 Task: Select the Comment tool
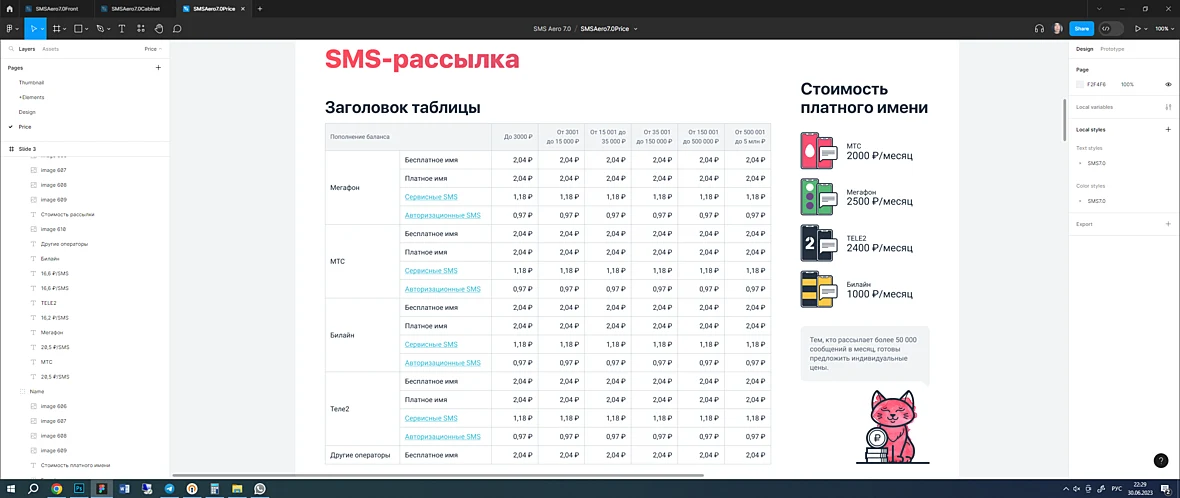click(178, 29)
